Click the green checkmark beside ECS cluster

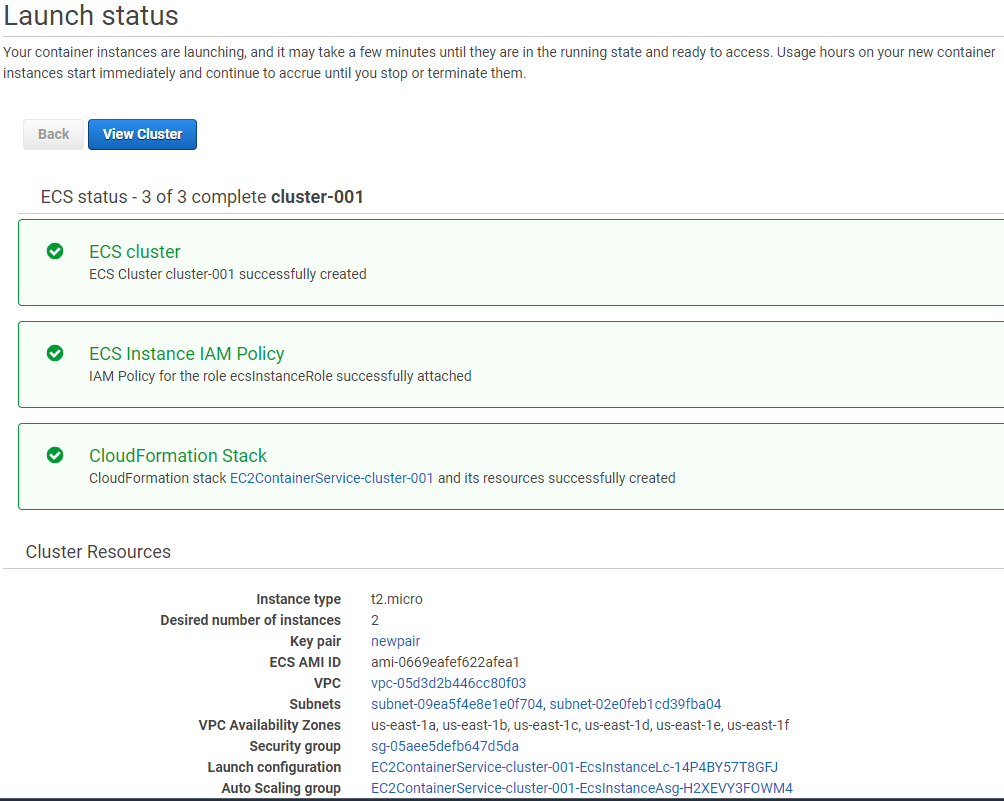point(55,251)
